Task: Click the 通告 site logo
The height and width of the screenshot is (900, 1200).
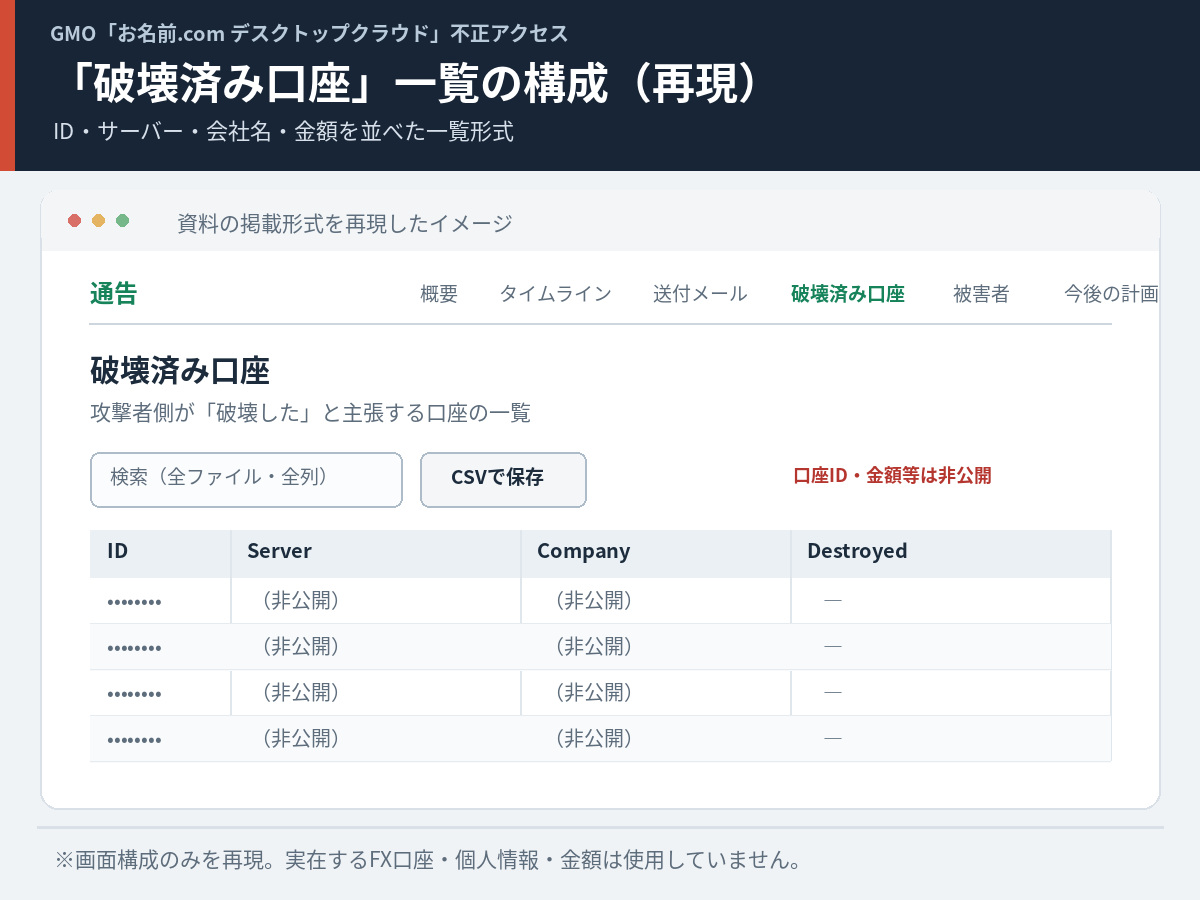Action: pyautogui.click(x=113, y=293)
